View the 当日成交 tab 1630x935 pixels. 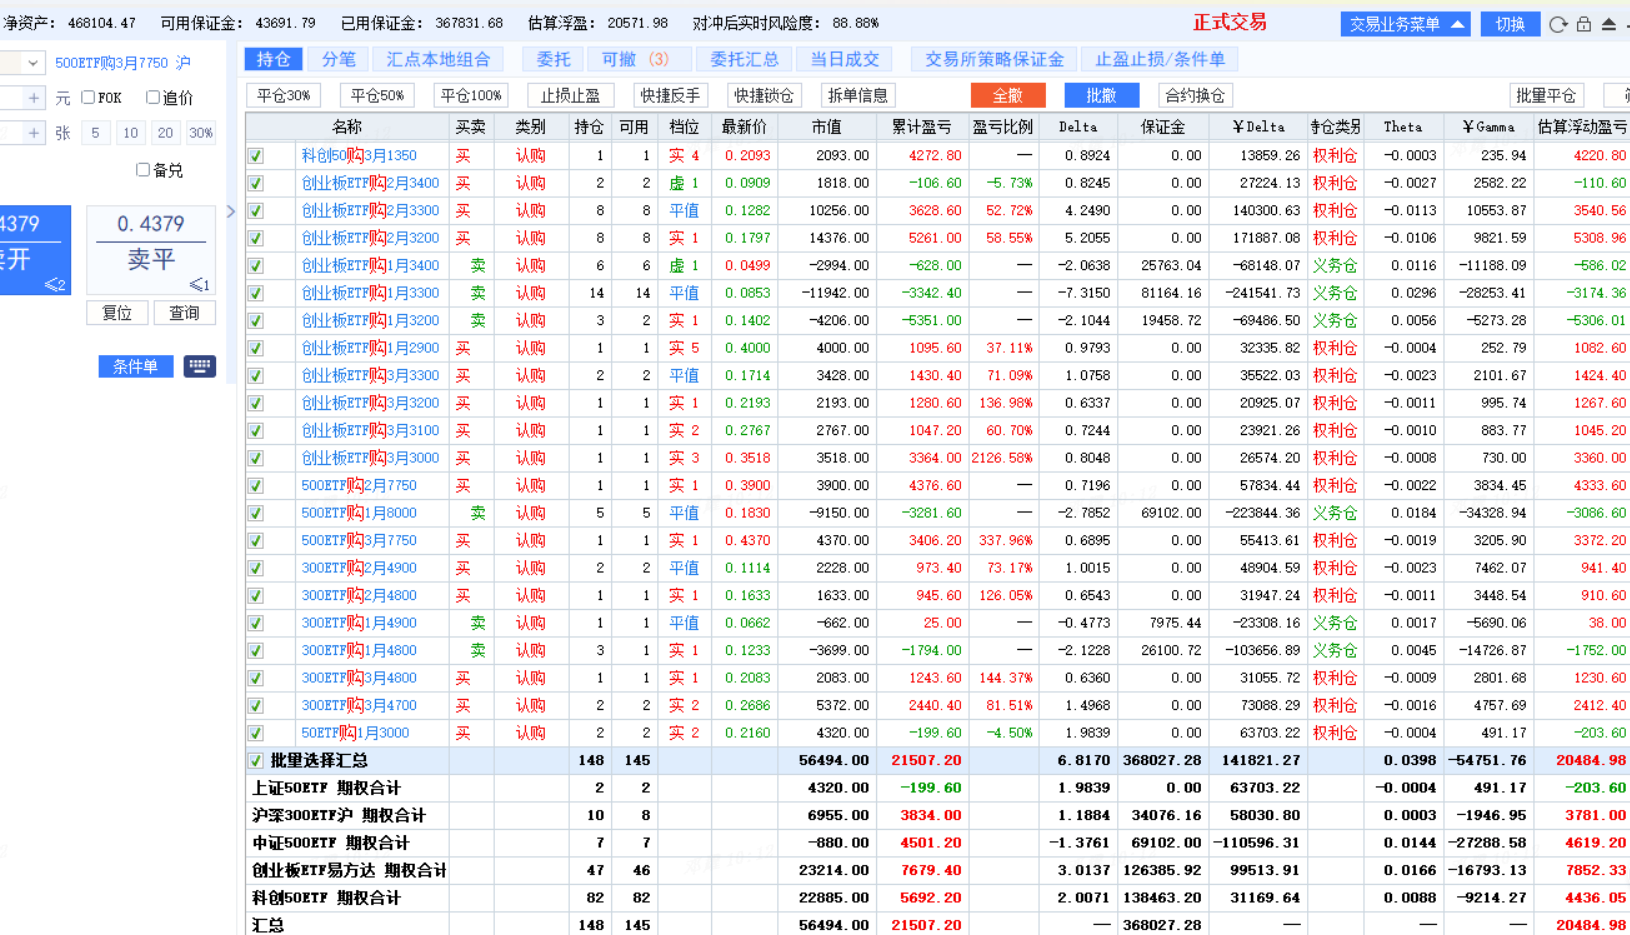[x=845, y=59]
